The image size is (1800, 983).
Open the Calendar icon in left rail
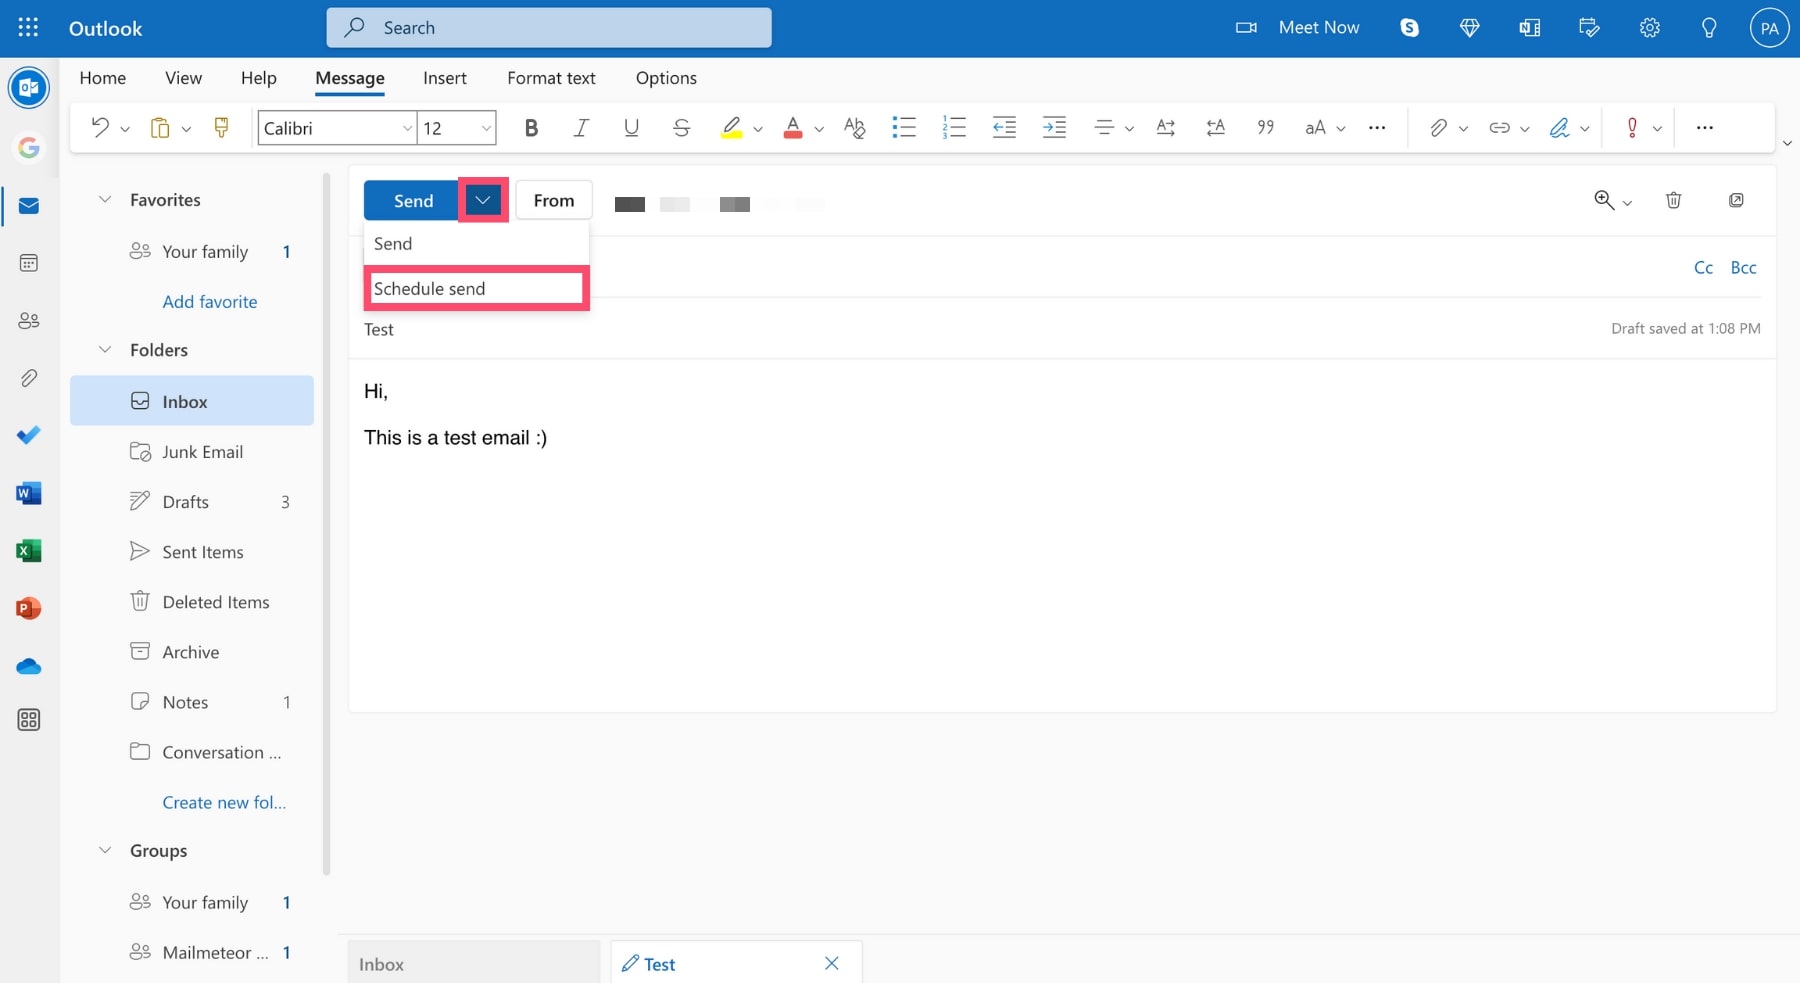point(29,263)
